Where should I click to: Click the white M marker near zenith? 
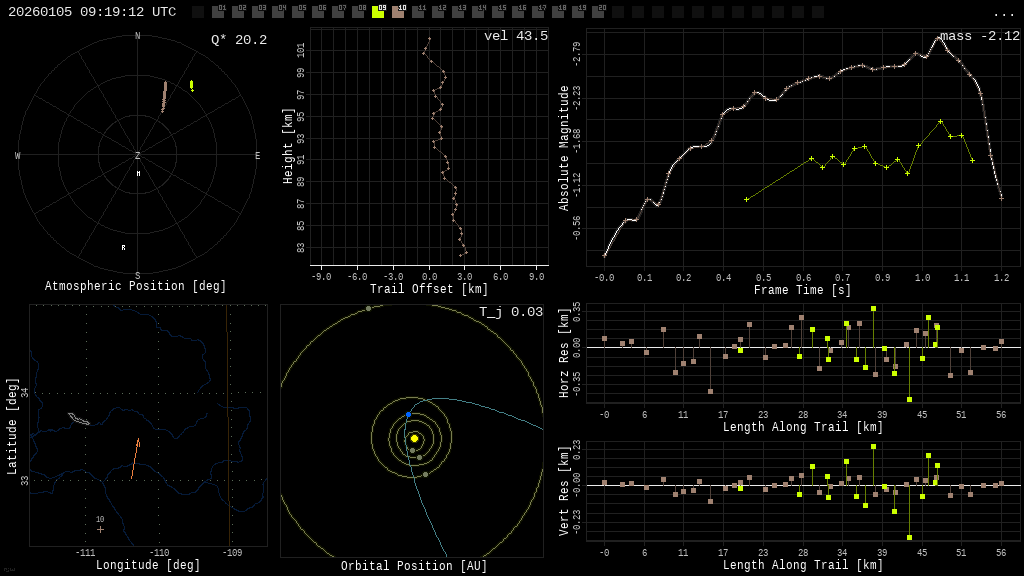(x=139, y=174)
